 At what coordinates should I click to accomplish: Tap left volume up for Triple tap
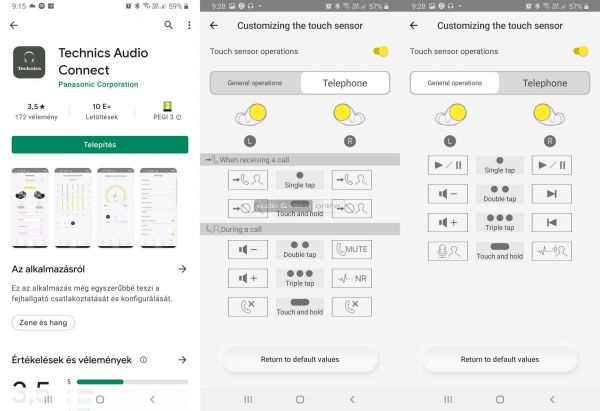click(x=448, y=223)
